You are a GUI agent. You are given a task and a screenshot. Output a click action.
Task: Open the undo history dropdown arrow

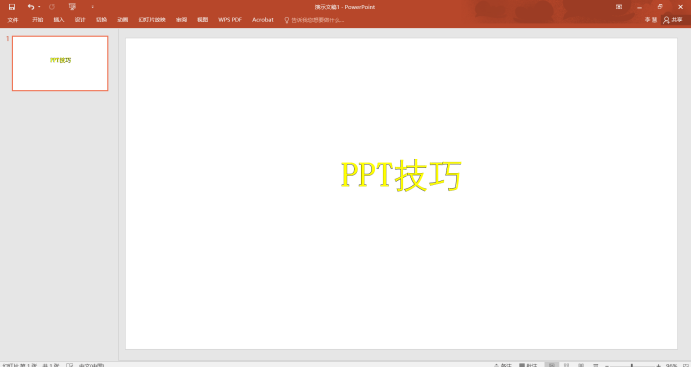(x=39, y=7)
